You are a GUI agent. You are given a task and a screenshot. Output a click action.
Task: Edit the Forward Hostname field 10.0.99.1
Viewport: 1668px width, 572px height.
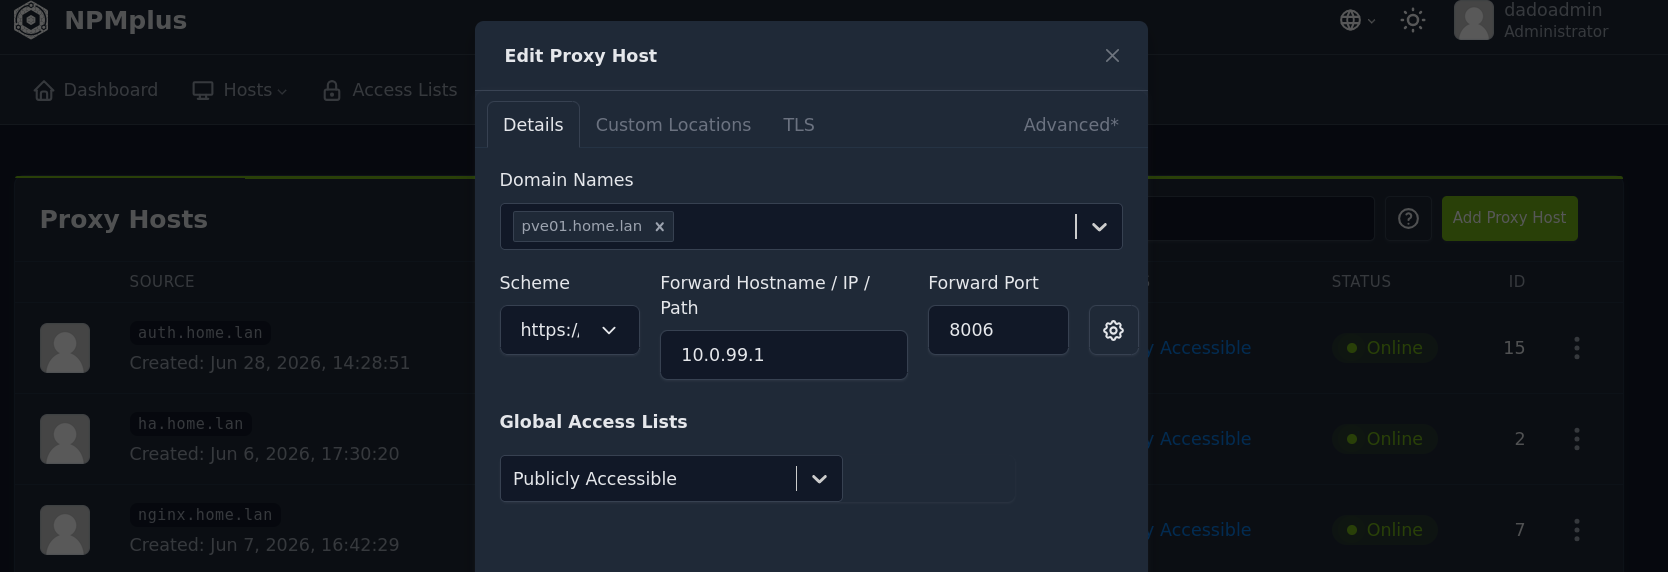coord(783,355)
